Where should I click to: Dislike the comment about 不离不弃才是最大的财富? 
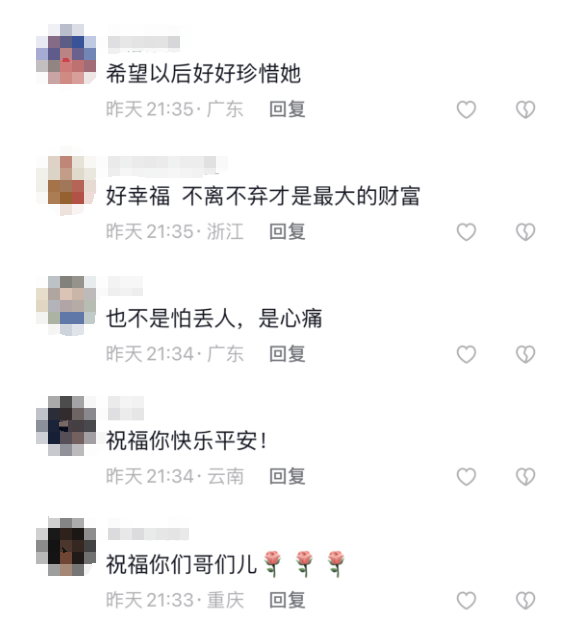click(x=525, y=232)
